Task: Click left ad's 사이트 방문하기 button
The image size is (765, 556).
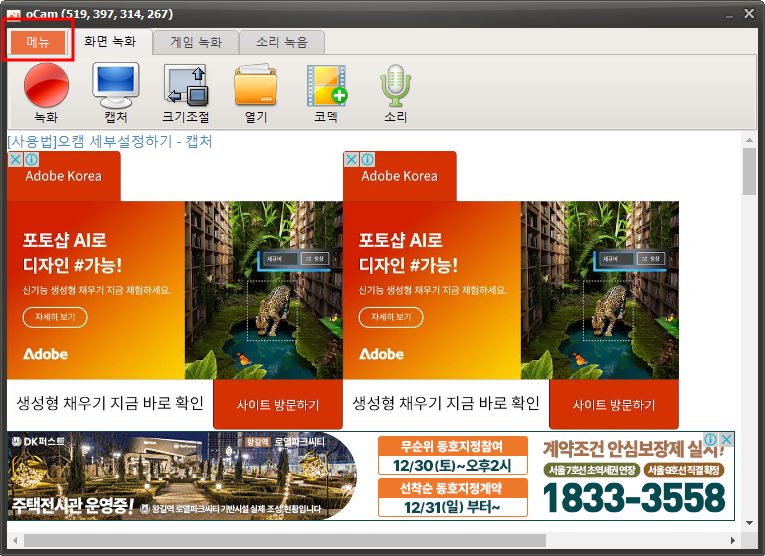Action: pos(278,405)
